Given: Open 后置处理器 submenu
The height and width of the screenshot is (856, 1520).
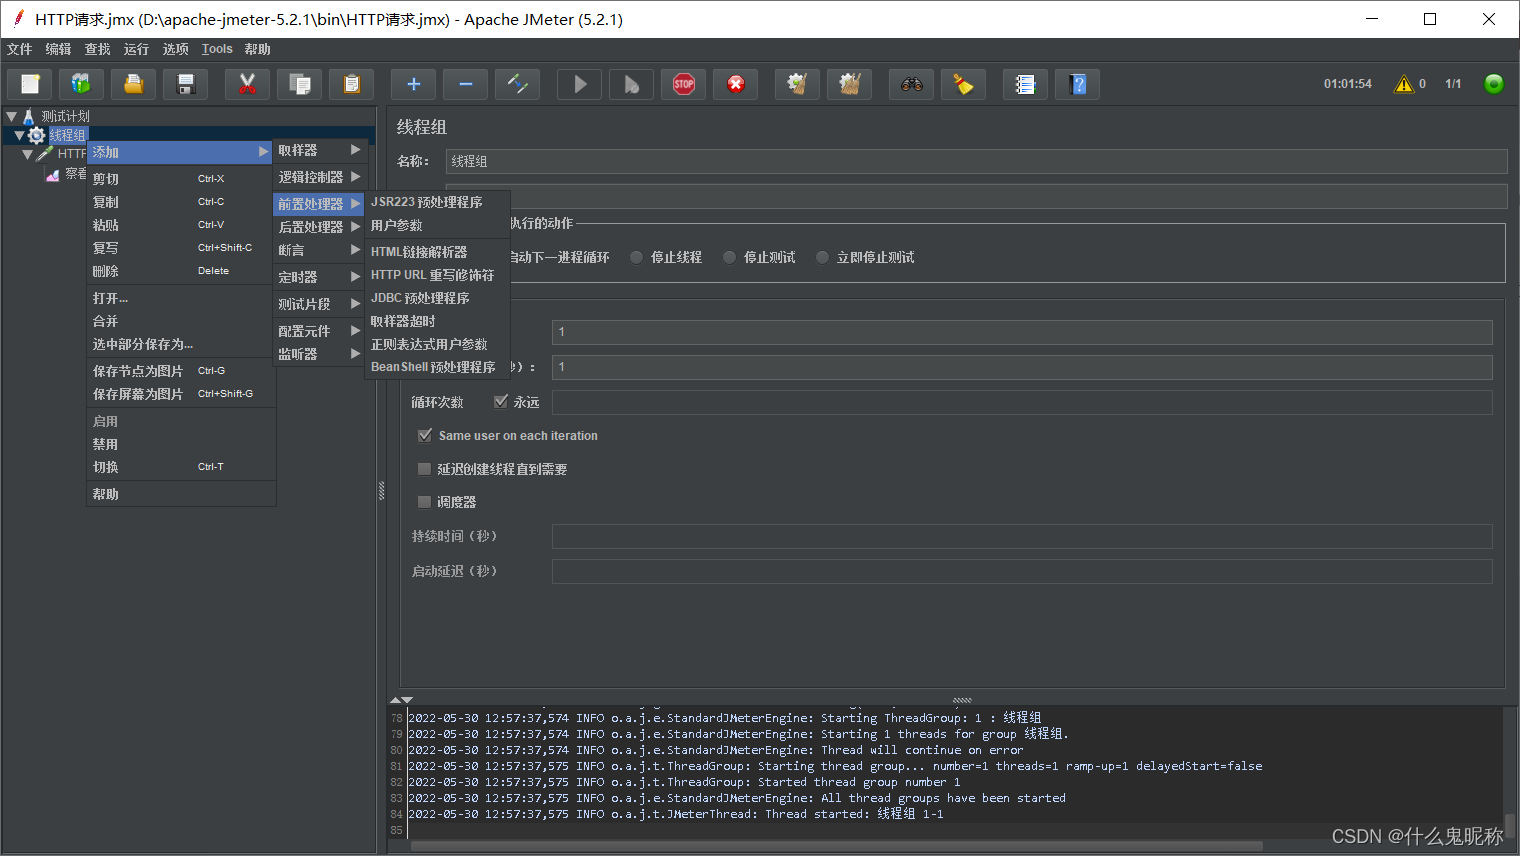Looking at the screenshot, I should click(319, 227).
